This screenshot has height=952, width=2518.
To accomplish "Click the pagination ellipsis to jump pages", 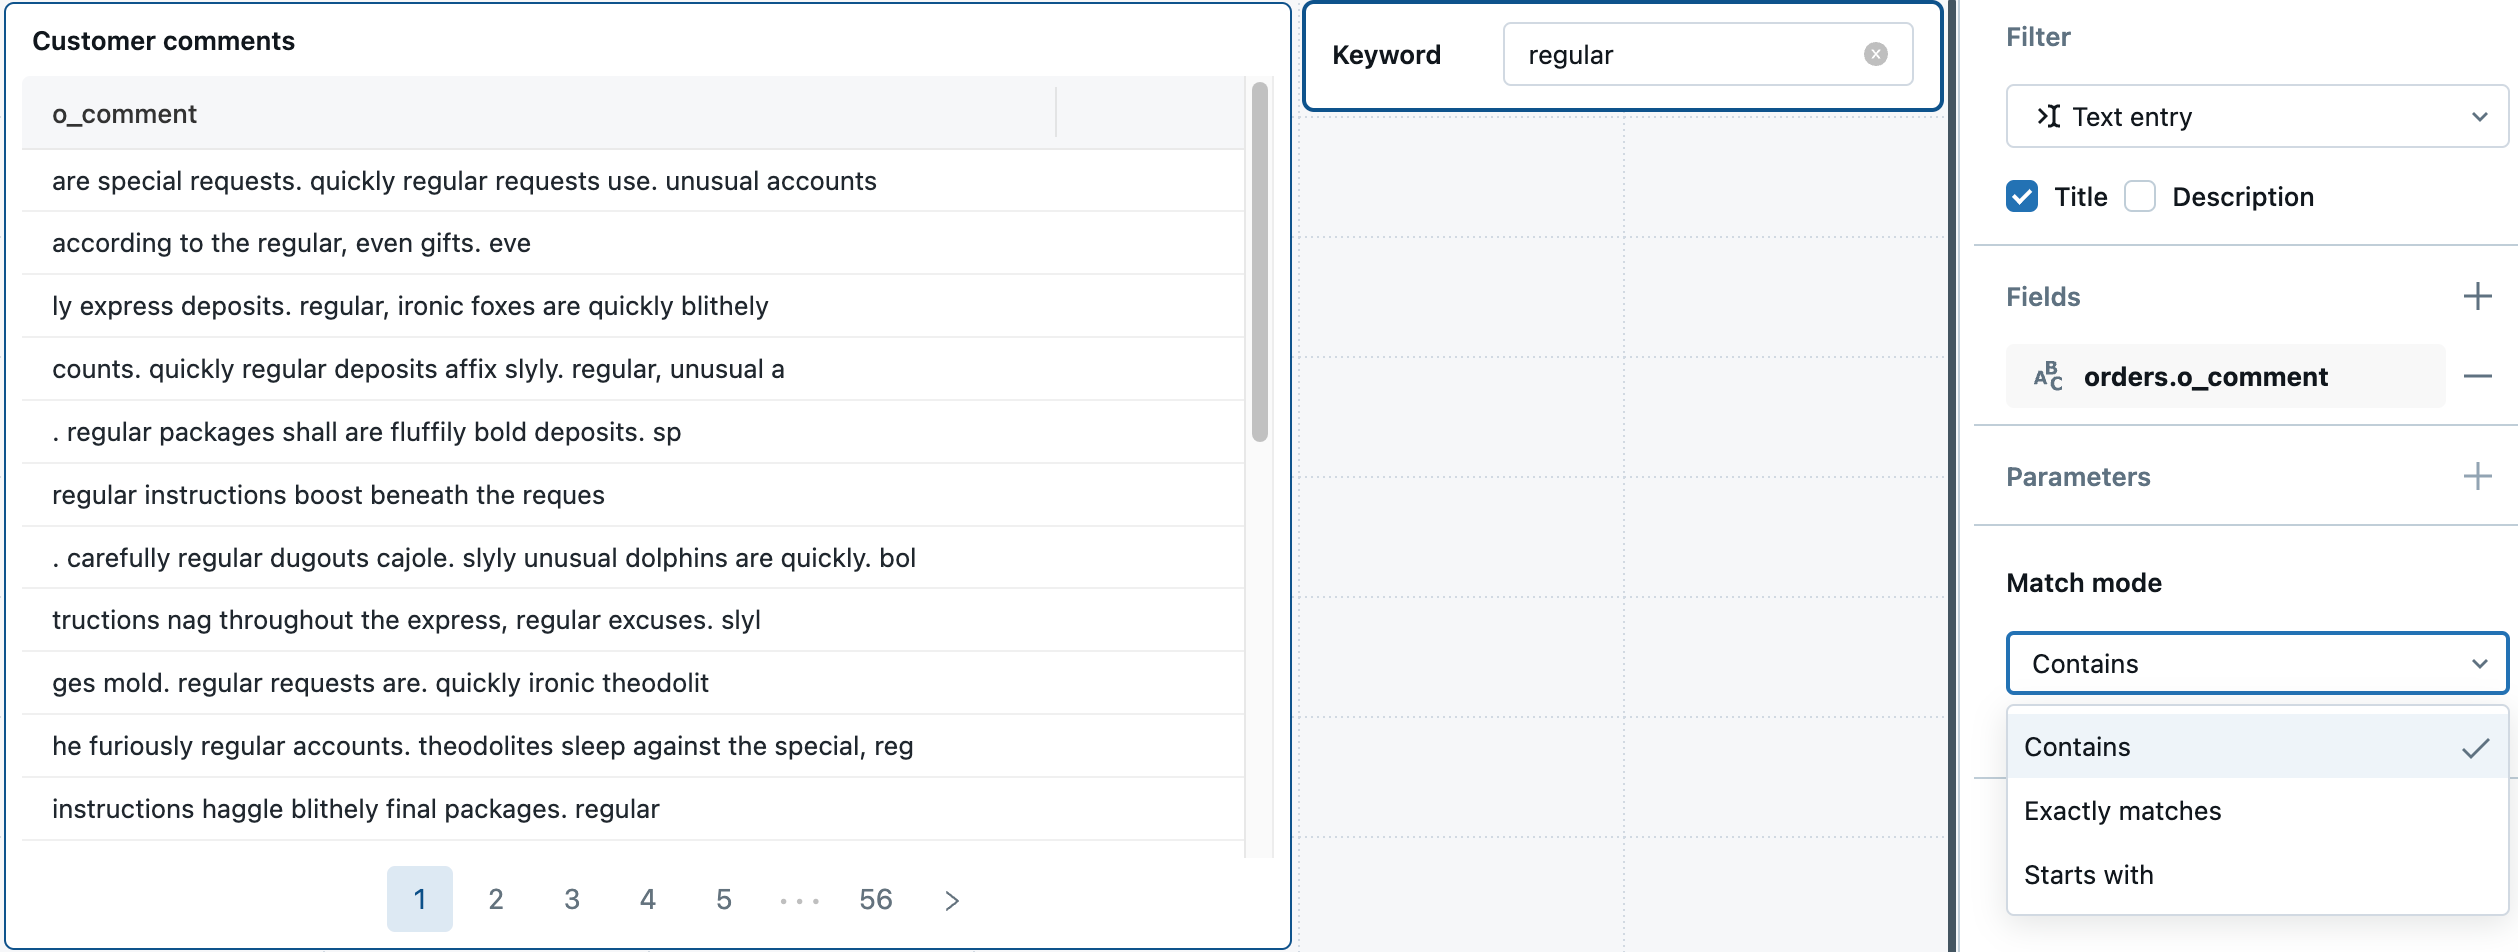I will (x=799, y=900).
